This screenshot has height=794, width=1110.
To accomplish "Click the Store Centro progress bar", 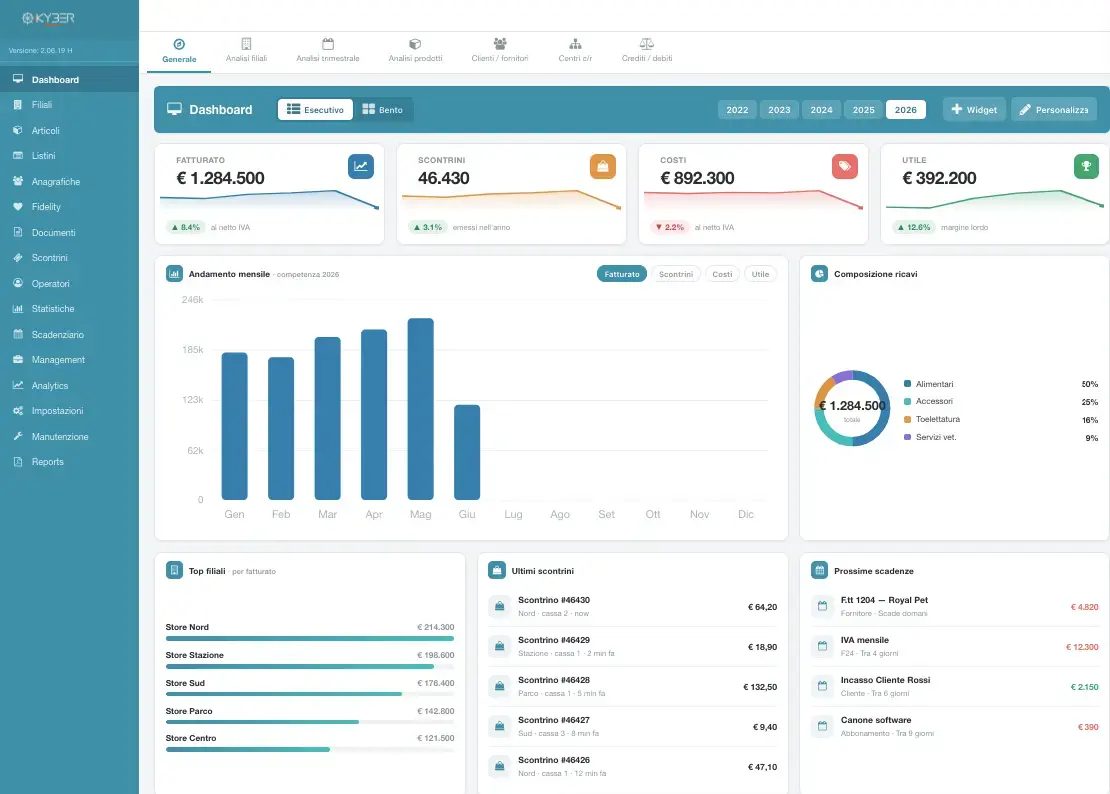I will point(310,749).
